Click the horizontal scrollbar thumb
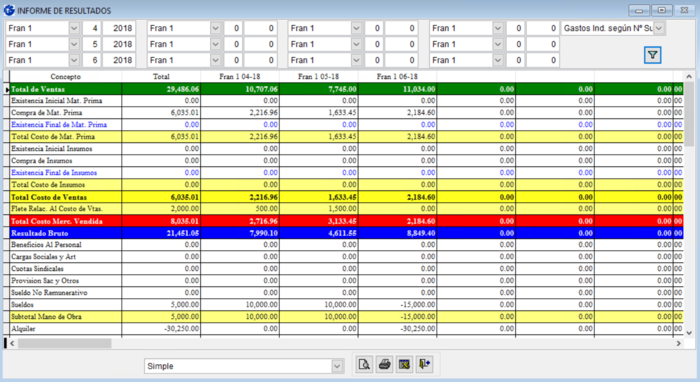The width and height of the screenshot is (700, 382). (x=64, y=343)
